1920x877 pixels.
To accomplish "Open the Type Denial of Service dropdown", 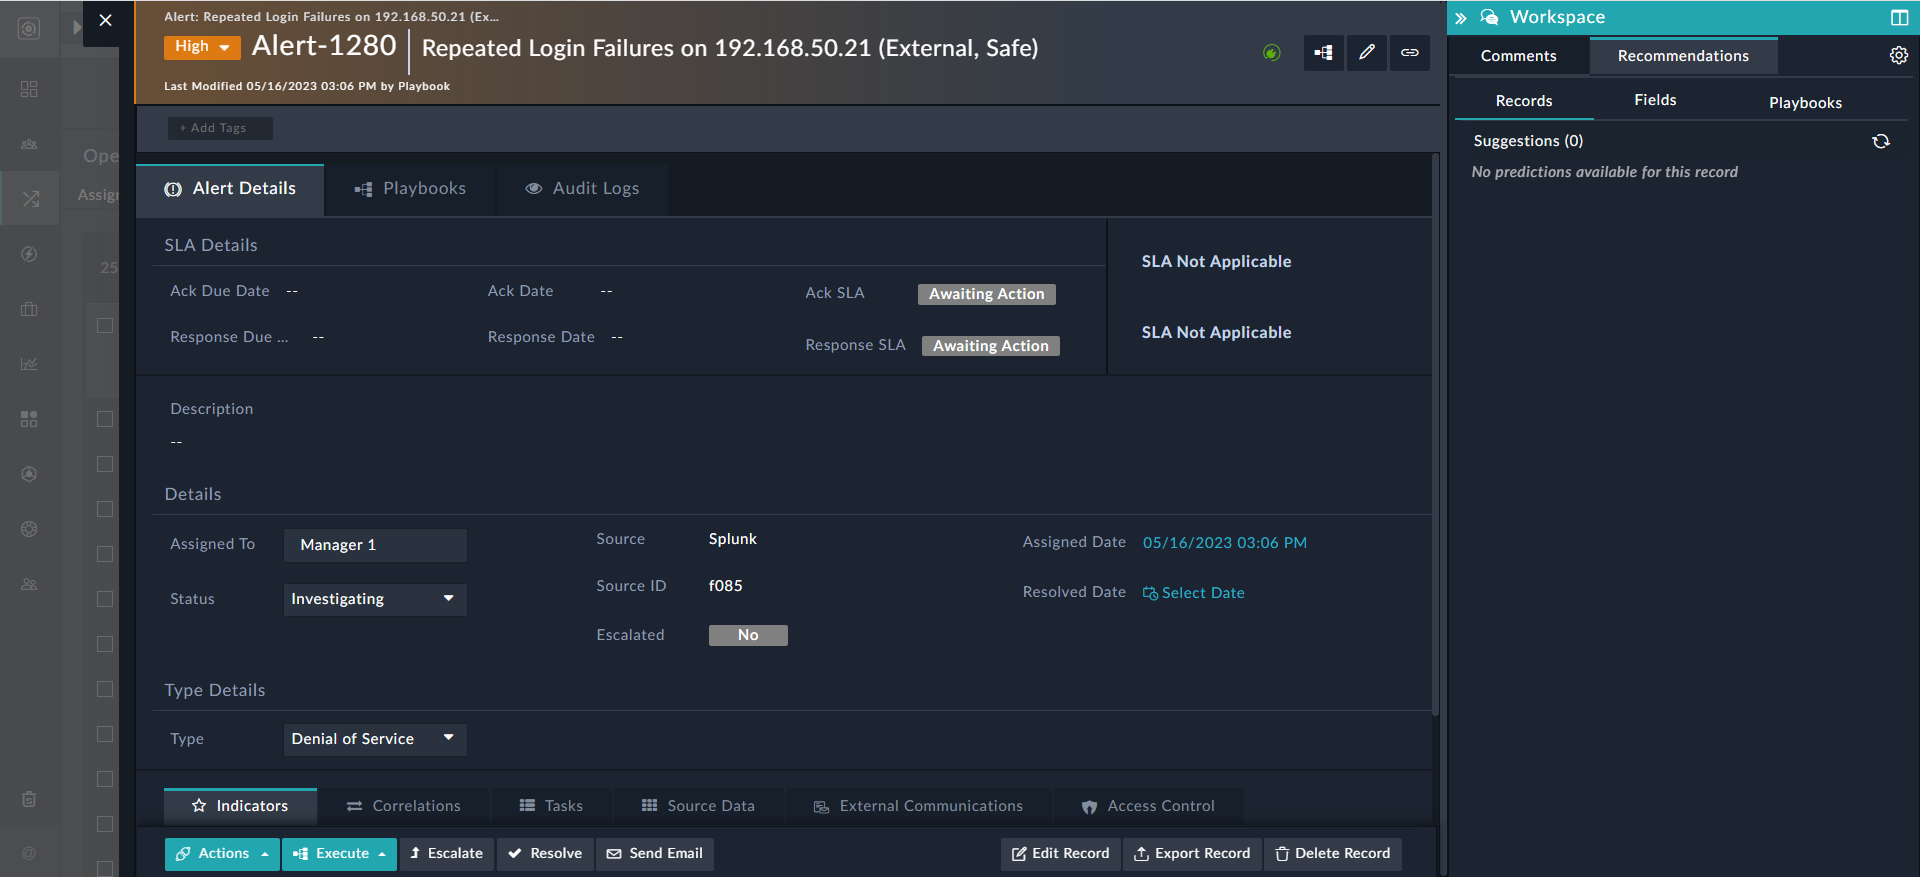I will 375,739.
